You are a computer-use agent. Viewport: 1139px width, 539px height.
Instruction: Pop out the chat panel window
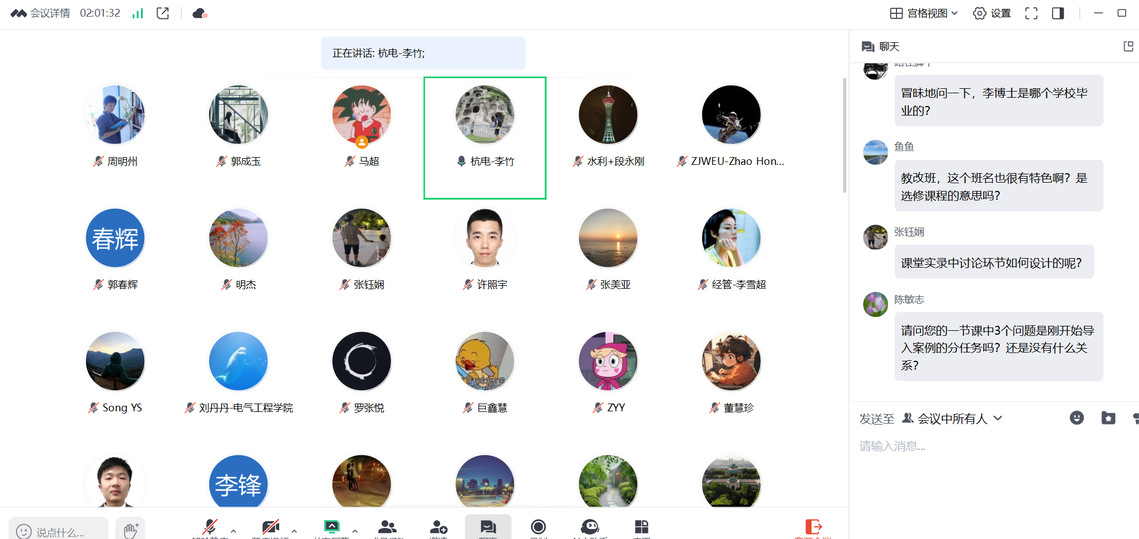(1128, 46)
